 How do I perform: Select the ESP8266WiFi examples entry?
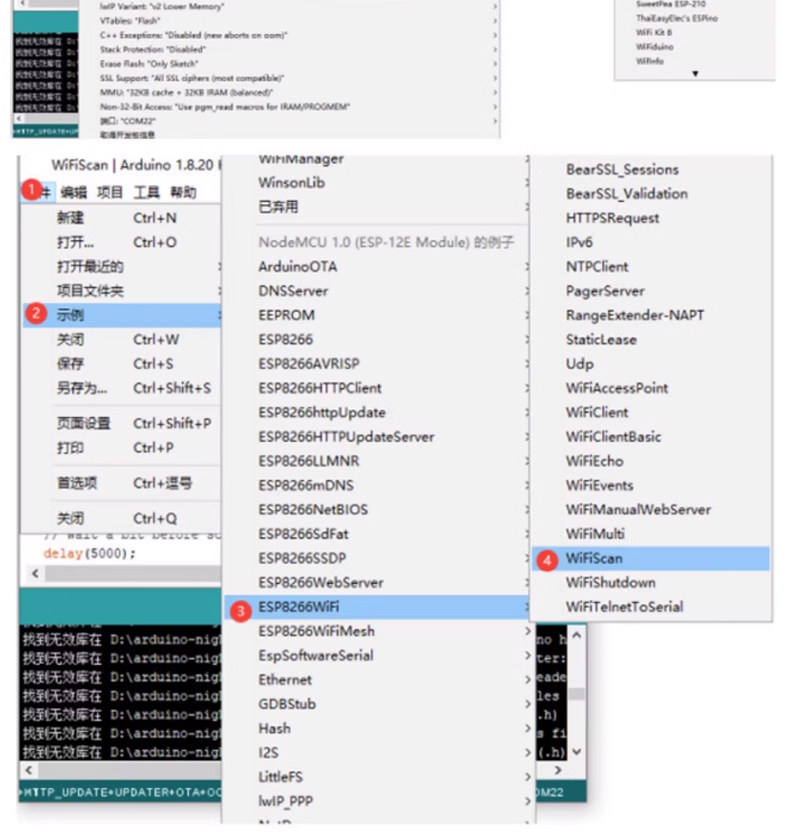377,607
